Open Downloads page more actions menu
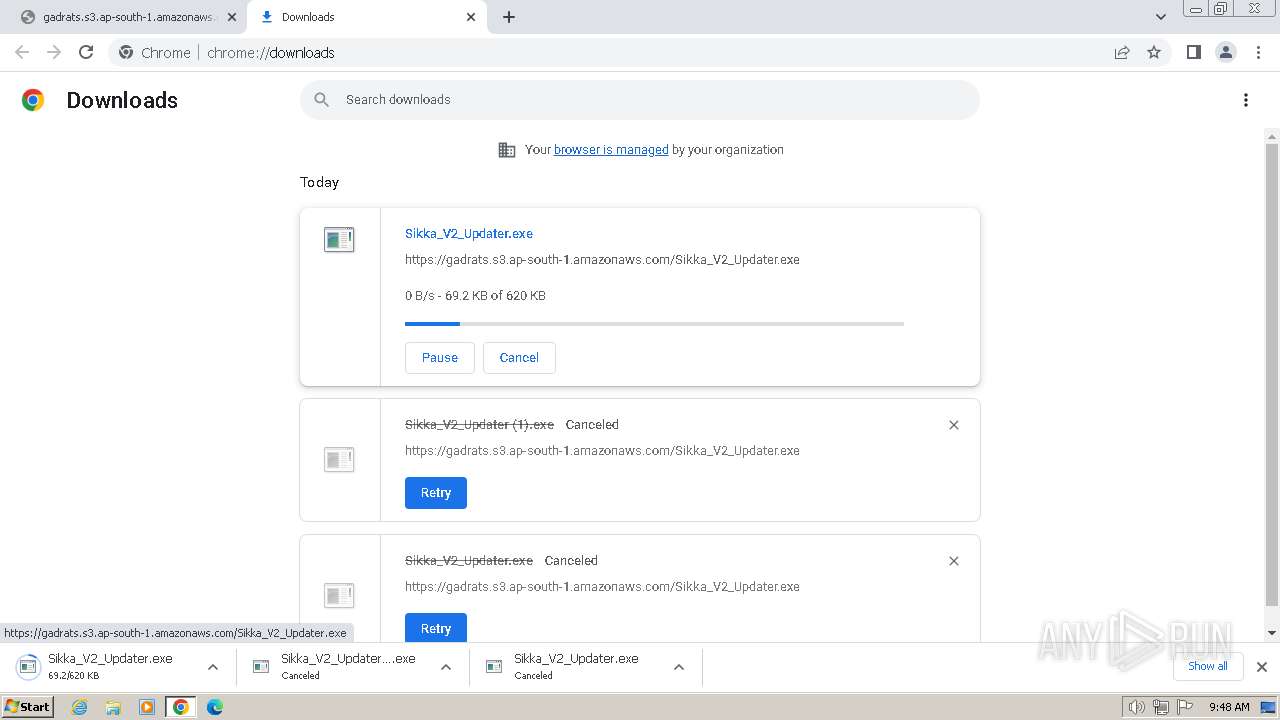Viewport: 1280px width, 720px height. pyautogui.click(x=1246, y=100)
